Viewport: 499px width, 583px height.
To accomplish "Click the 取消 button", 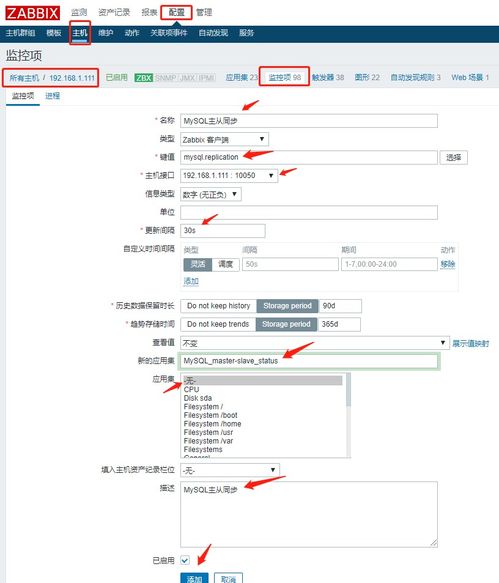I will (228, 578).
